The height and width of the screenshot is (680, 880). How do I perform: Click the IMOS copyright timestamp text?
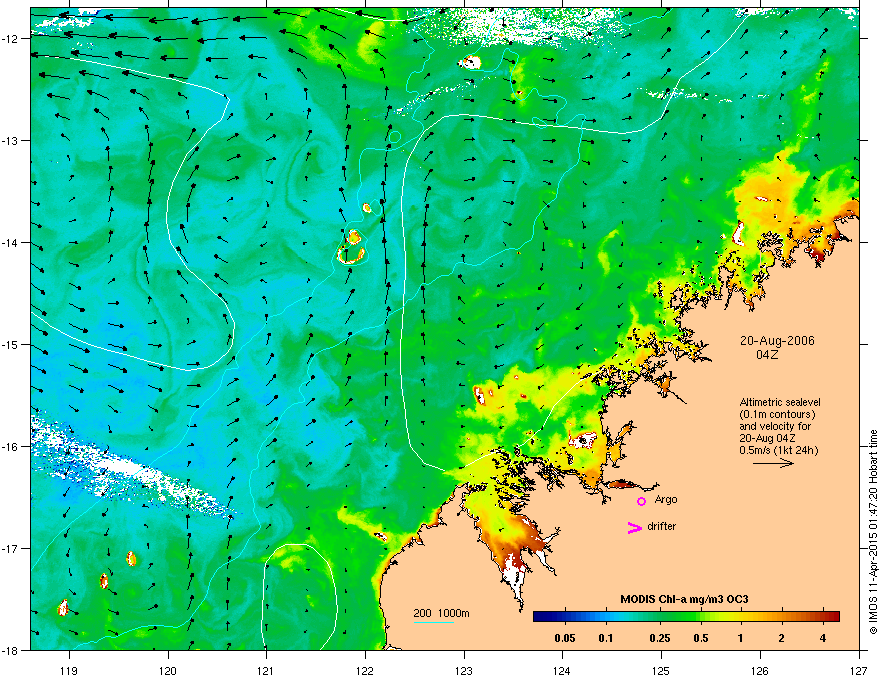coord(873,531)
